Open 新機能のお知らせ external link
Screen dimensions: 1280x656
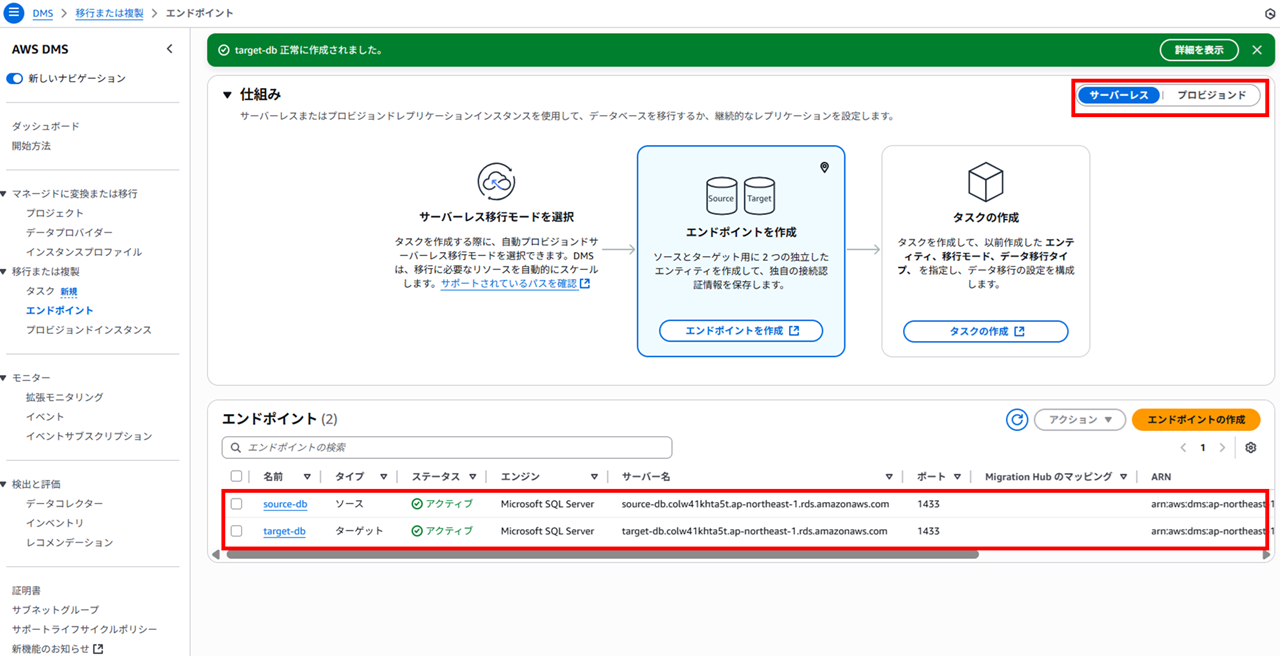click(58, 648)
